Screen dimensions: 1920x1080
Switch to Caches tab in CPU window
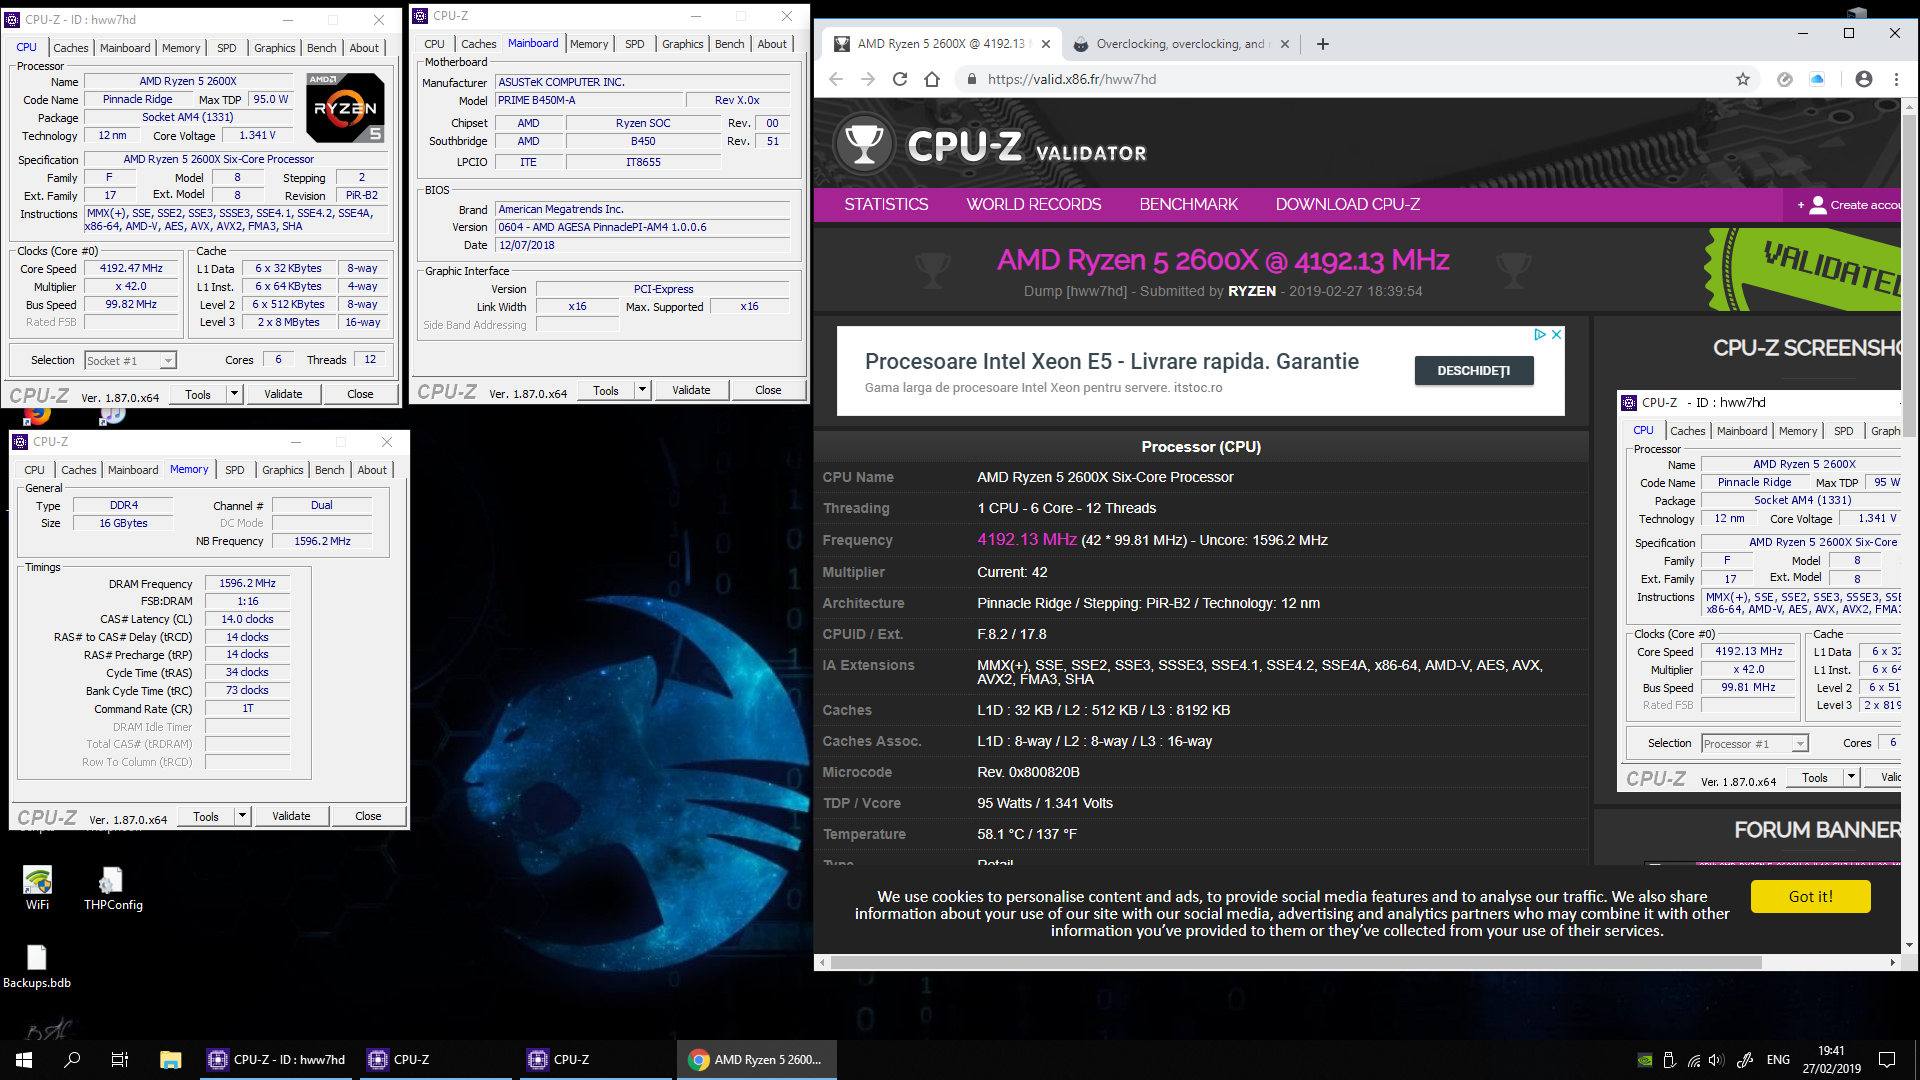pyautogui.click(x=70, y=48)
